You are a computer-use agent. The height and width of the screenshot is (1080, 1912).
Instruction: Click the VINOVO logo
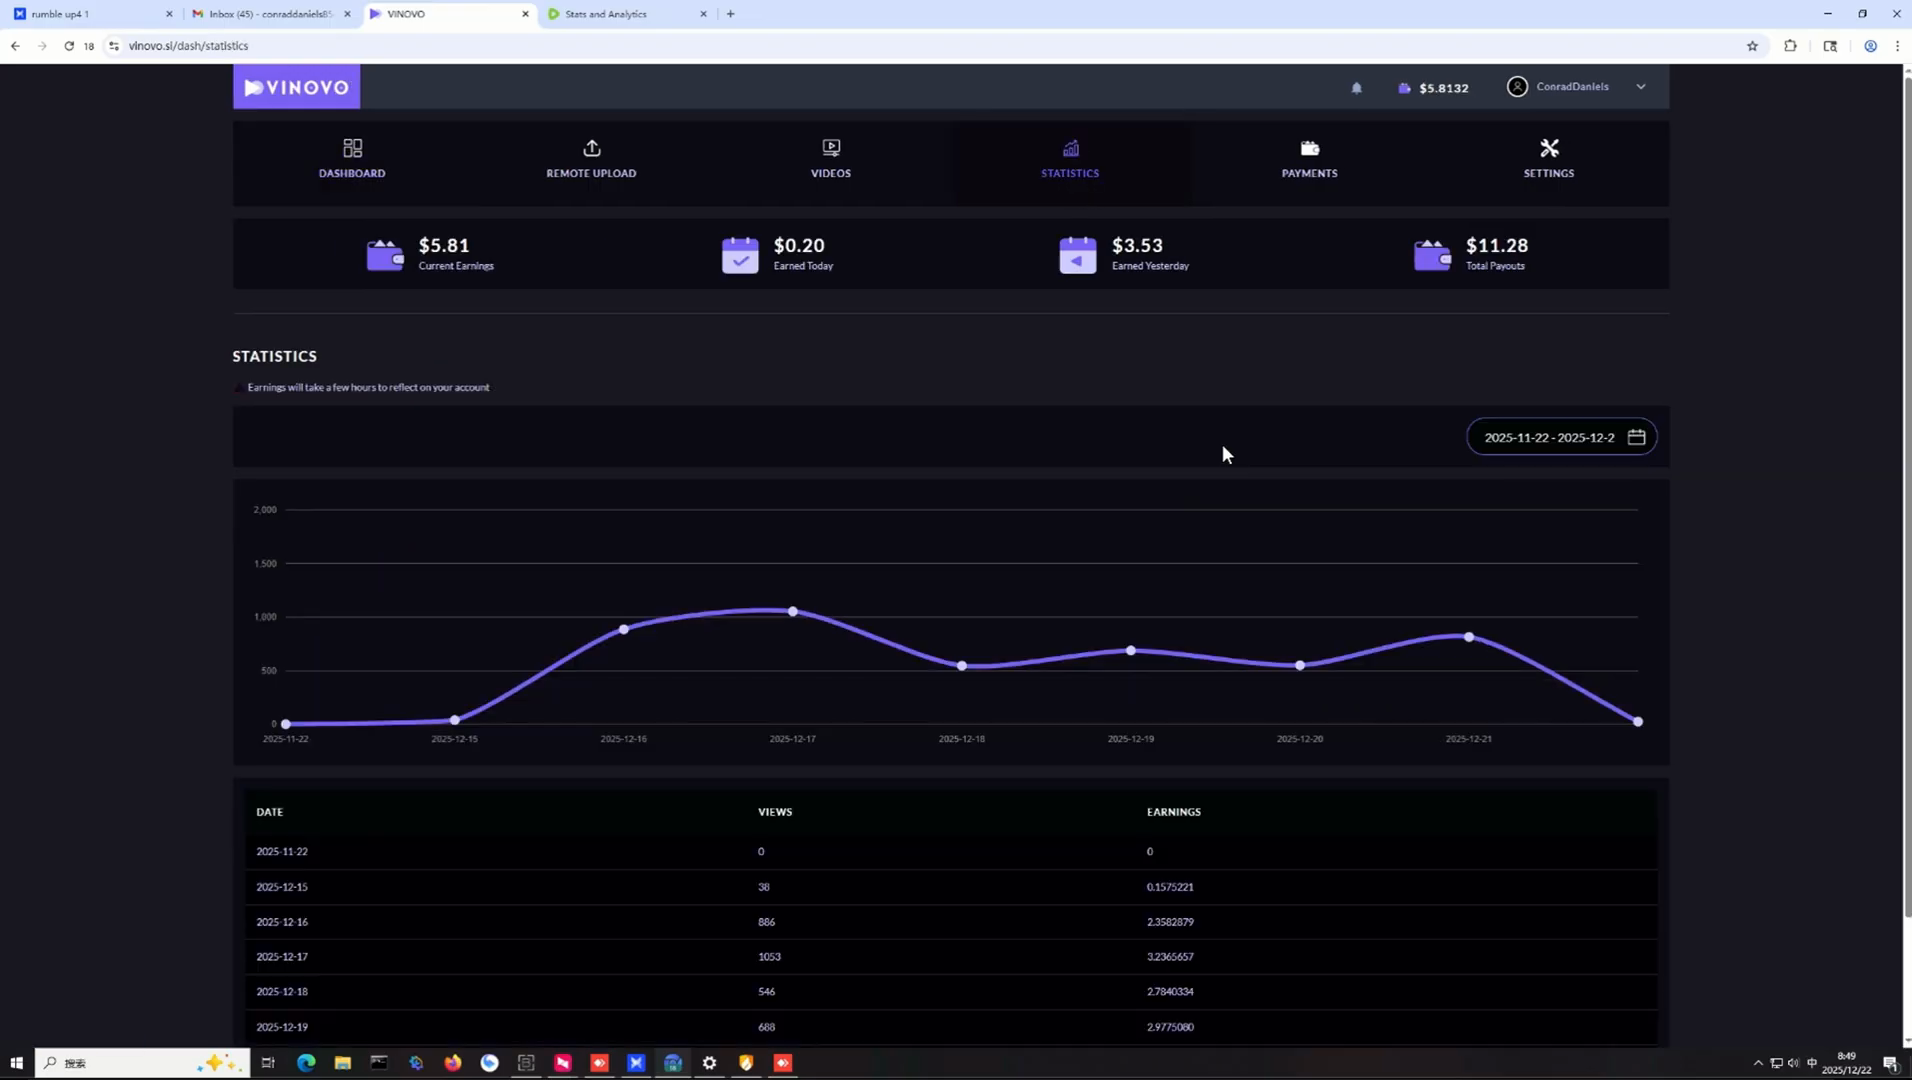297,87
